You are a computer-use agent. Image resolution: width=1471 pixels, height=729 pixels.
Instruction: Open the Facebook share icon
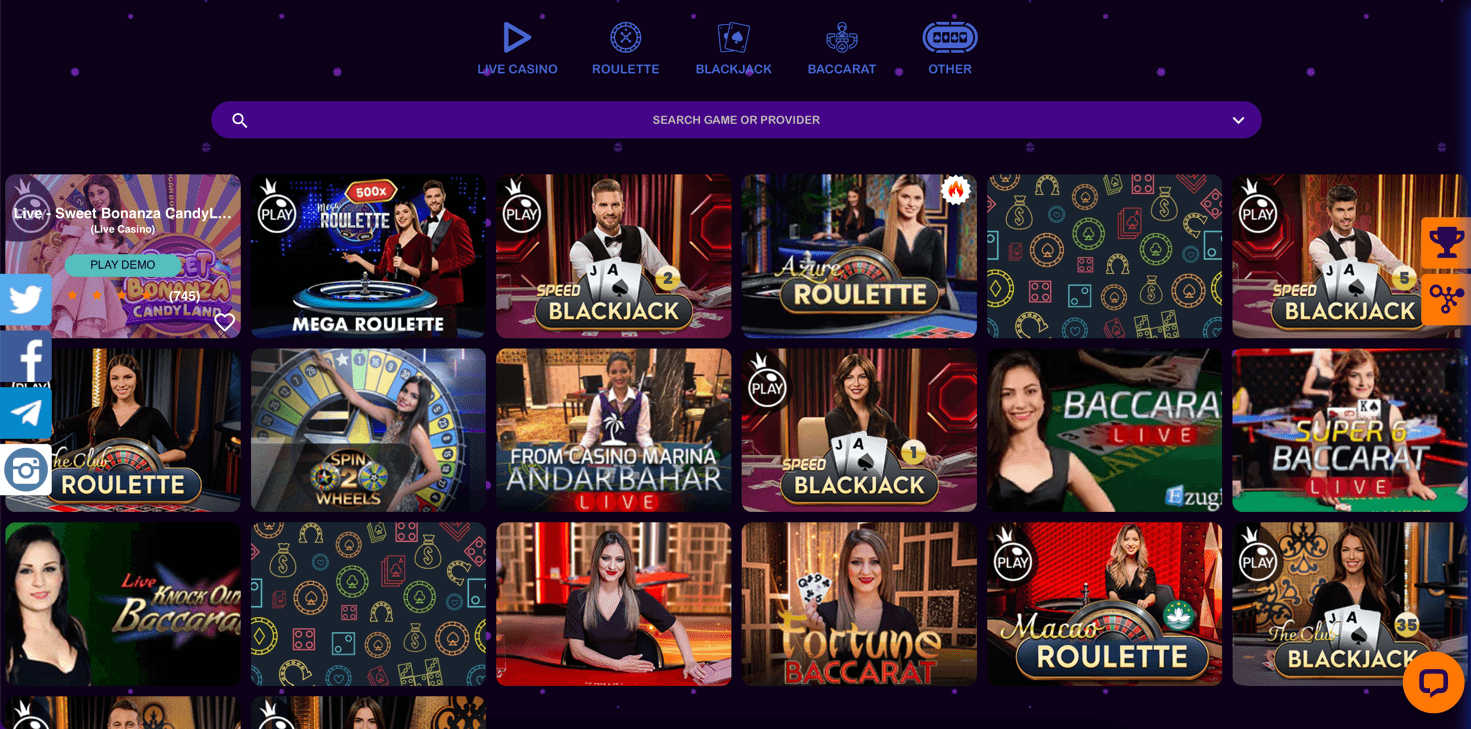tap(26, 356)
